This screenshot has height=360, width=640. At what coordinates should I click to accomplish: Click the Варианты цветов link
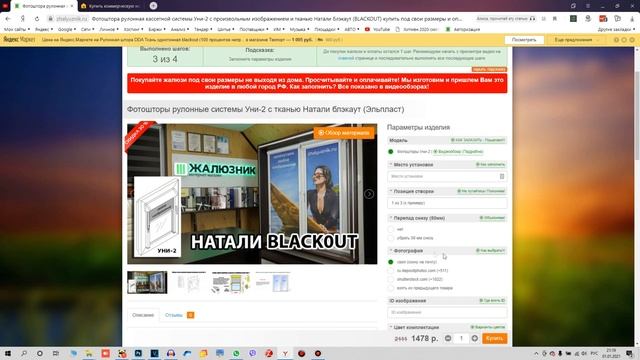[488, 327]
